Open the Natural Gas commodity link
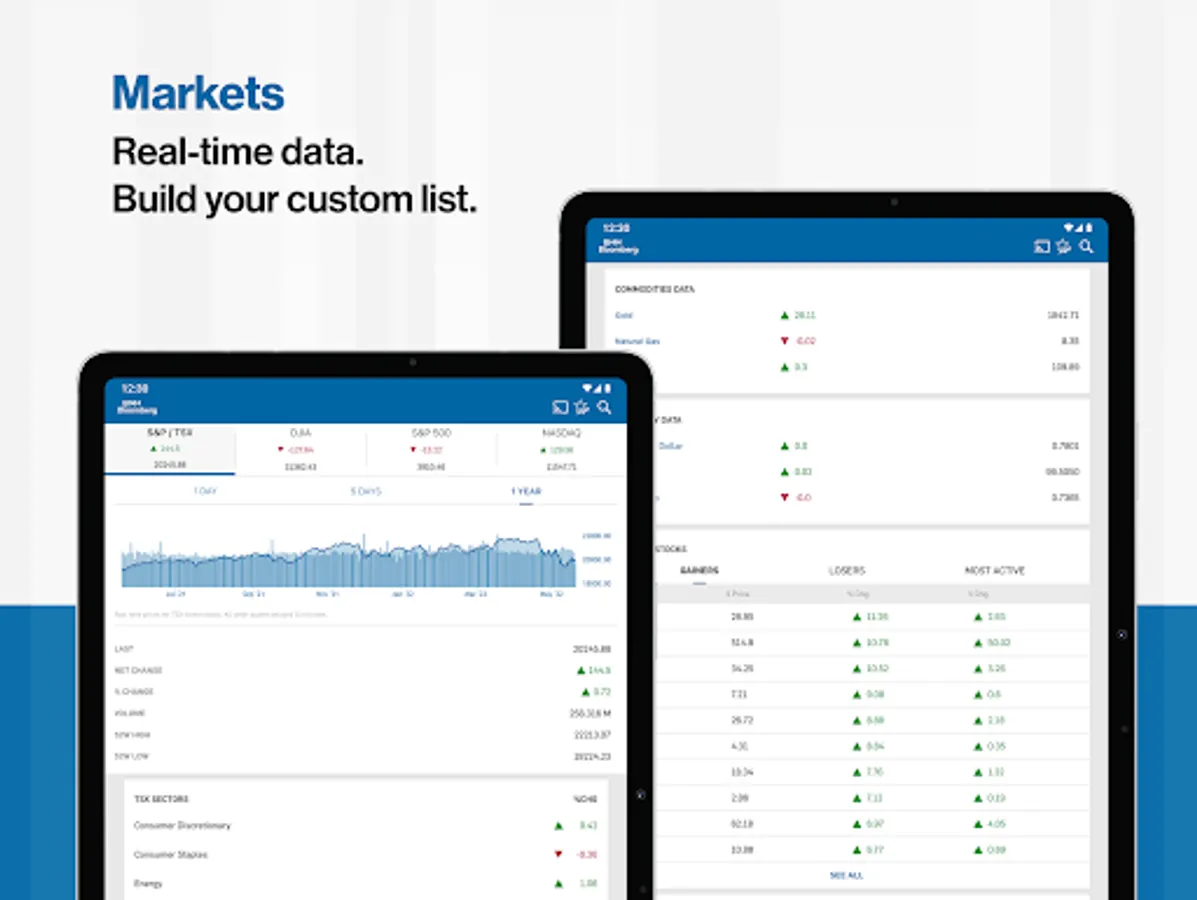The width and height of the screenshot is (1197, 900). (637, 341)
